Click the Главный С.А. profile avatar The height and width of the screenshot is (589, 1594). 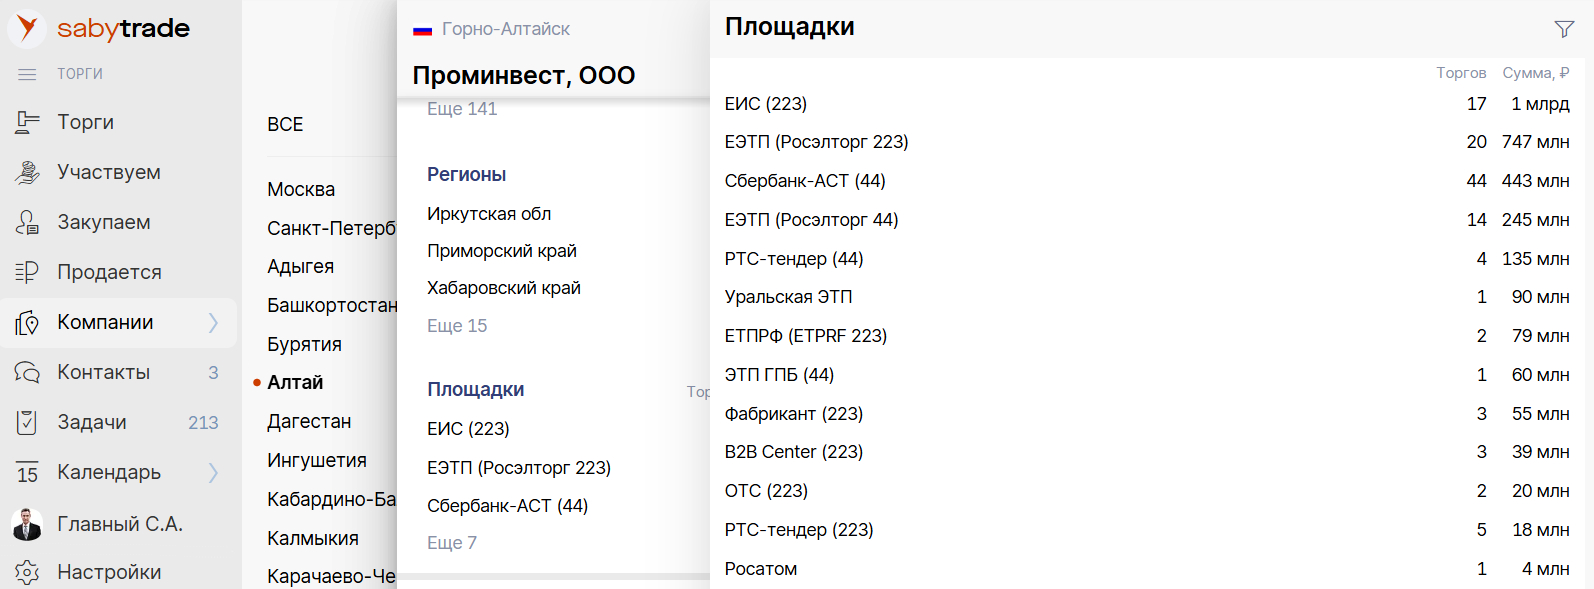27,524
